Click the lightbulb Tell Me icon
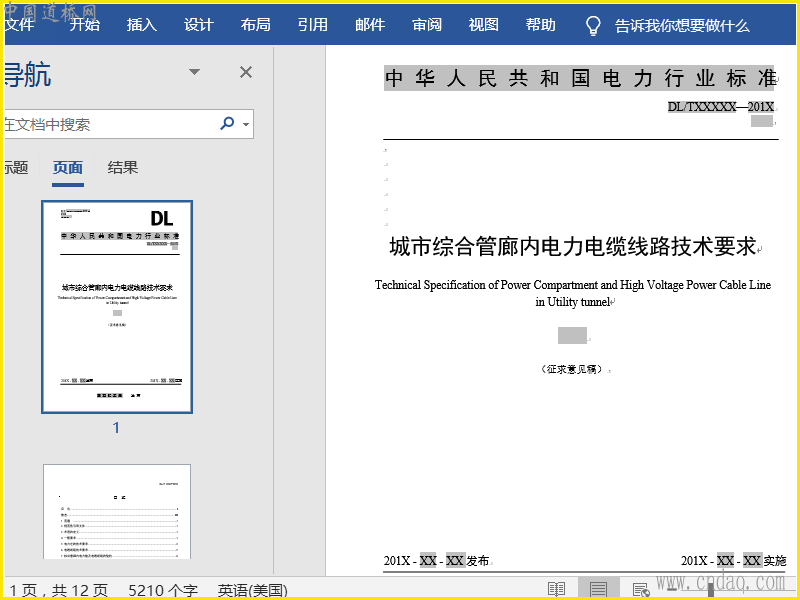Image resolution: width=800 pixels, height=600 pixels. coord(593,26)
